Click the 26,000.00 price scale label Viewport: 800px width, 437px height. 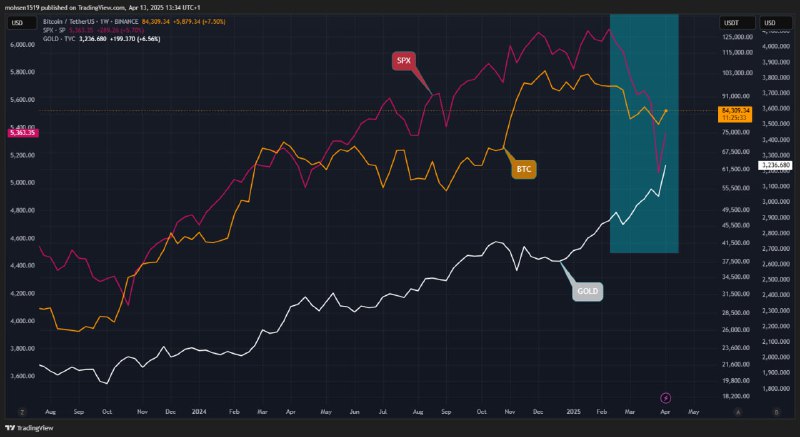737,330
